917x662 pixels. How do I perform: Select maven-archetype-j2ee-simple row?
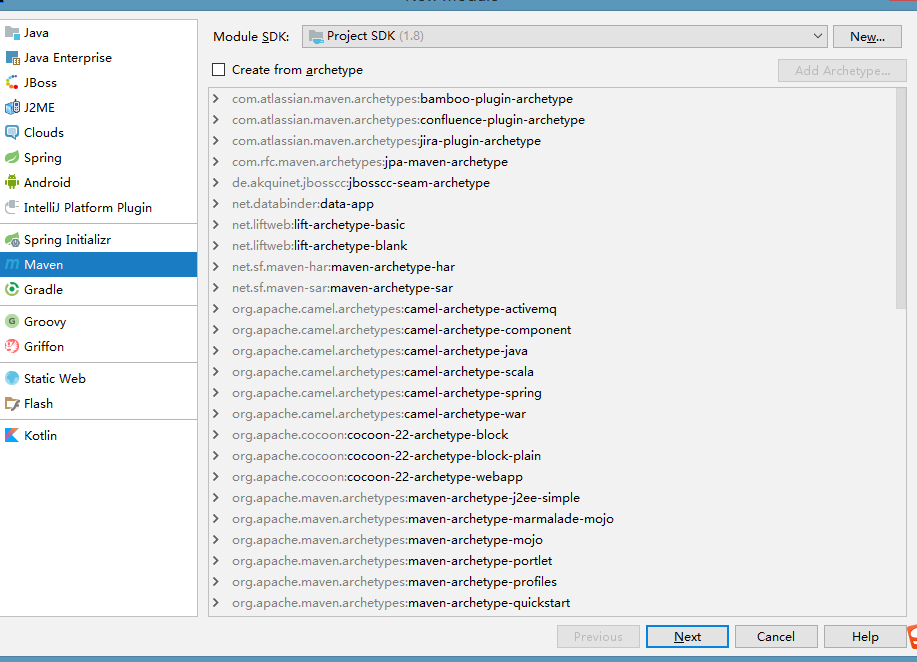(551, 498)
